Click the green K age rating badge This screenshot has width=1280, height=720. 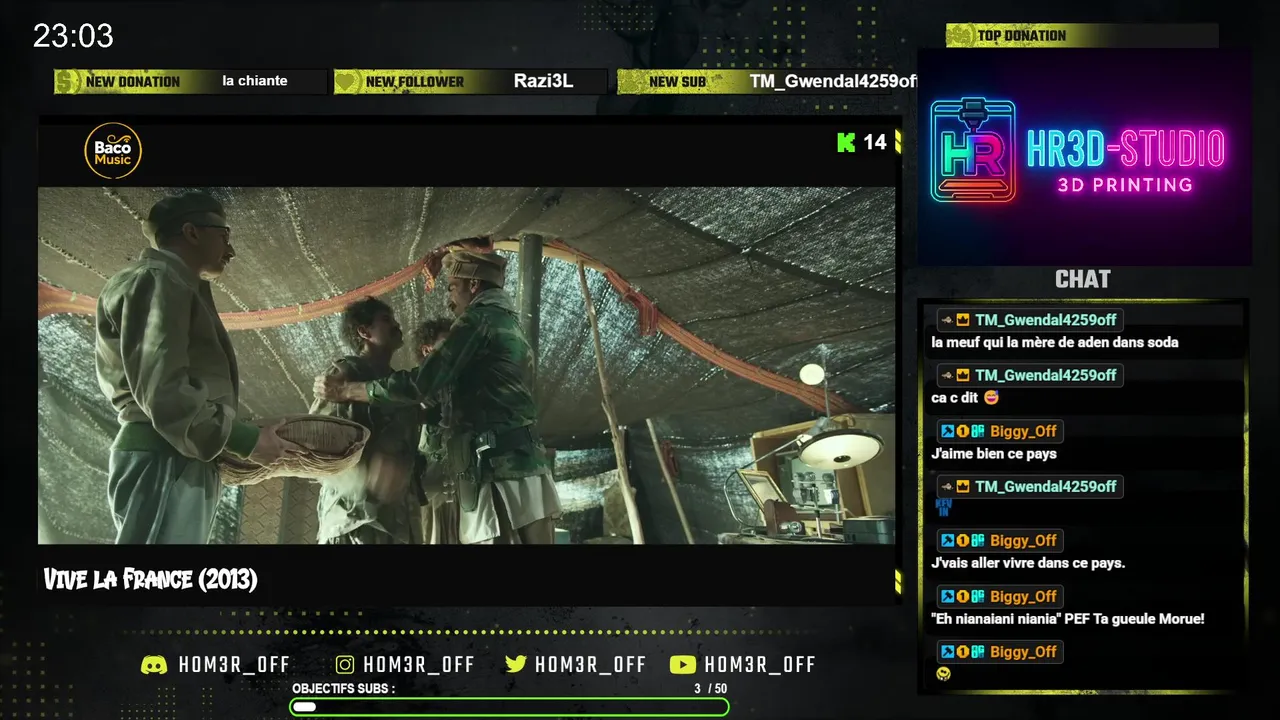click(x=846, y=142)
